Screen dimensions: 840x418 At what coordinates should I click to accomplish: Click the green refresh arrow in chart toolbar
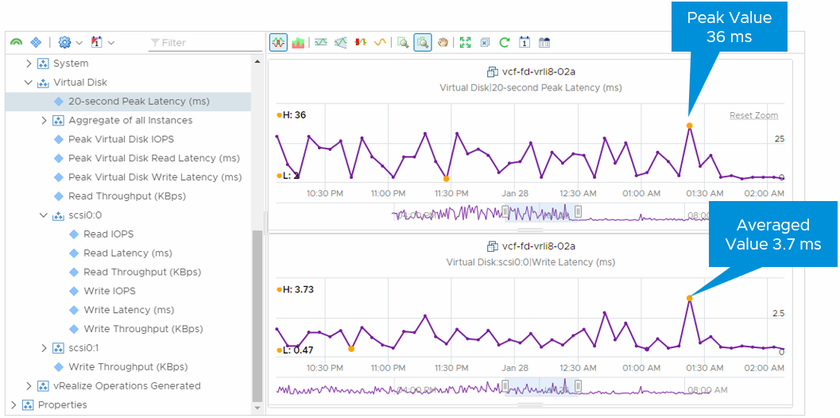pos(505,43)
